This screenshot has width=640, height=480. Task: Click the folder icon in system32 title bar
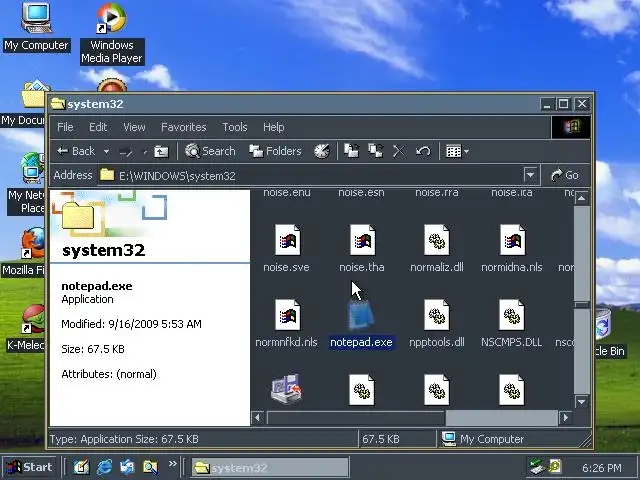click(x=58, y=104)
